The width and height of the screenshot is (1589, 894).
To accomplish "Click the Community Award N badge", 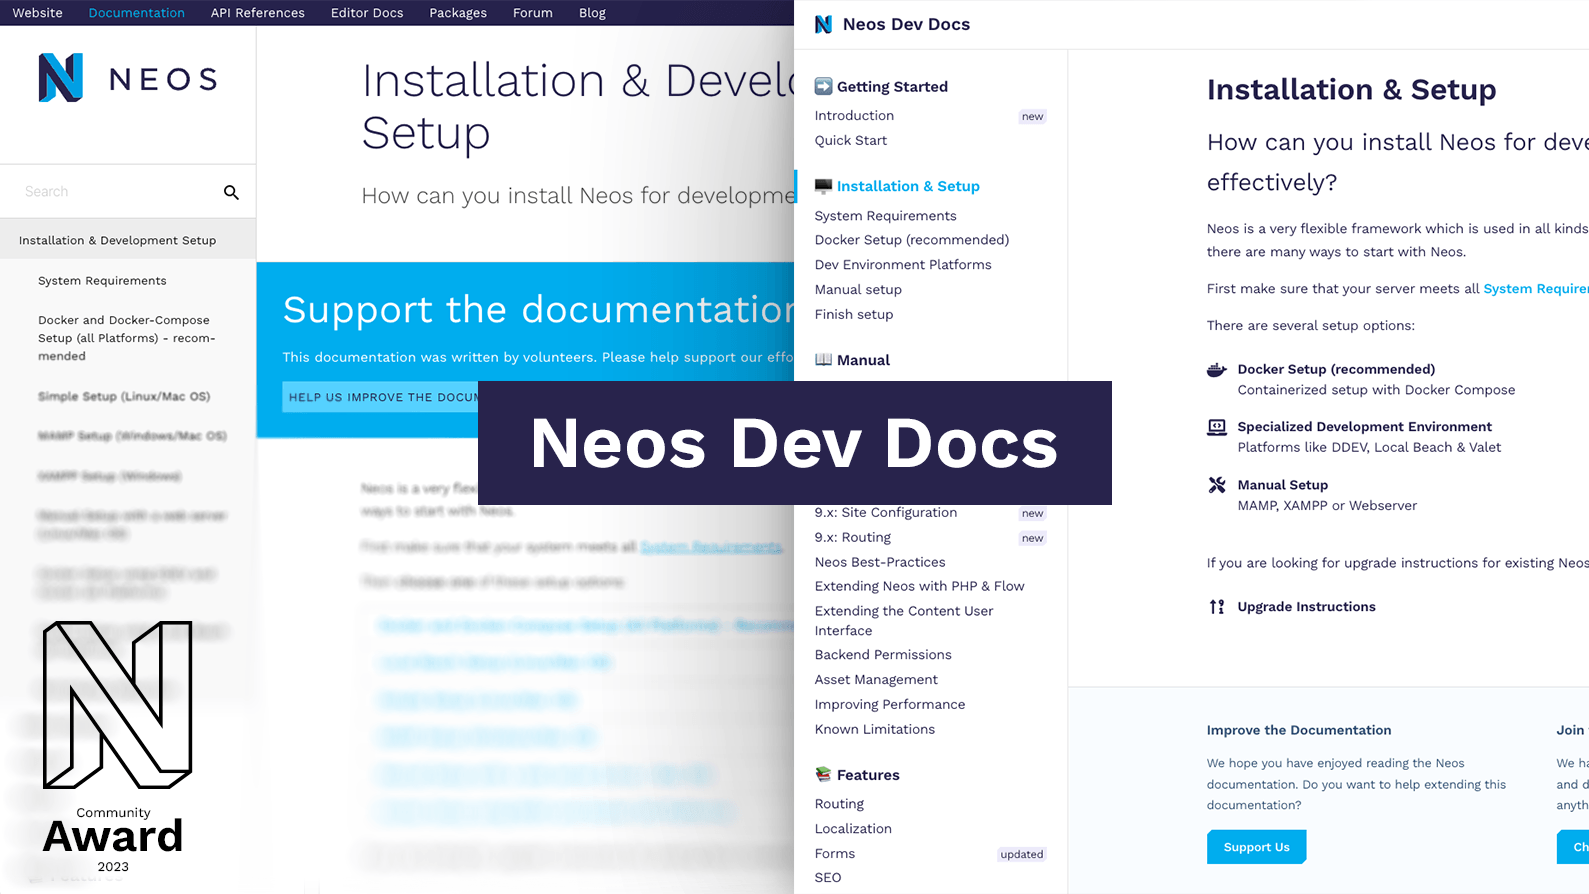I will (116, 705).
